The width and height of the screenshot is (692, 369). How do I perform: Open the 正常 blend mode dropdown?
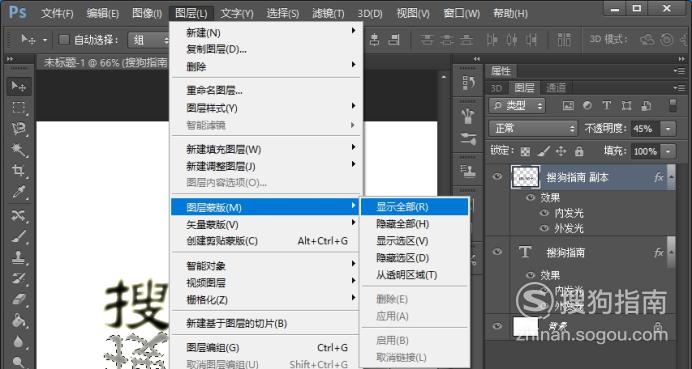[533, 128]
